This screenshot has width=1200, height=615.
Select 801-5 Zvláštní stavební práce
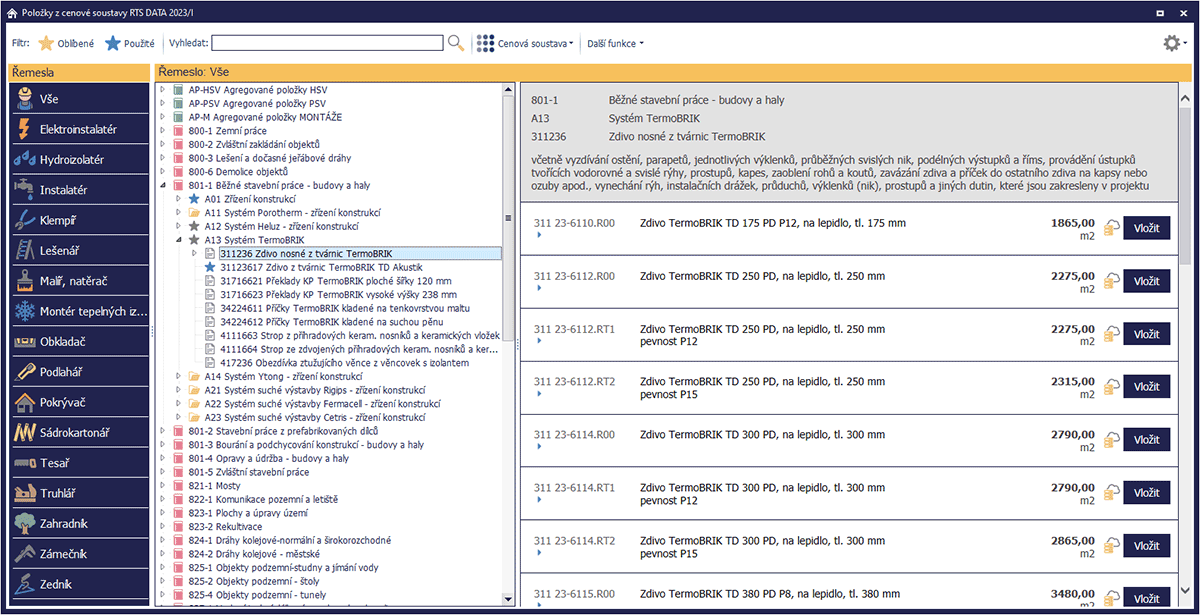point(249,472)
